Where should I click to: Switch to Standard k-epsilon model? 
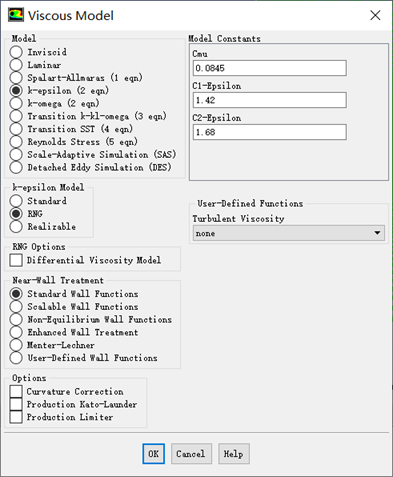(x=16, y=201)
